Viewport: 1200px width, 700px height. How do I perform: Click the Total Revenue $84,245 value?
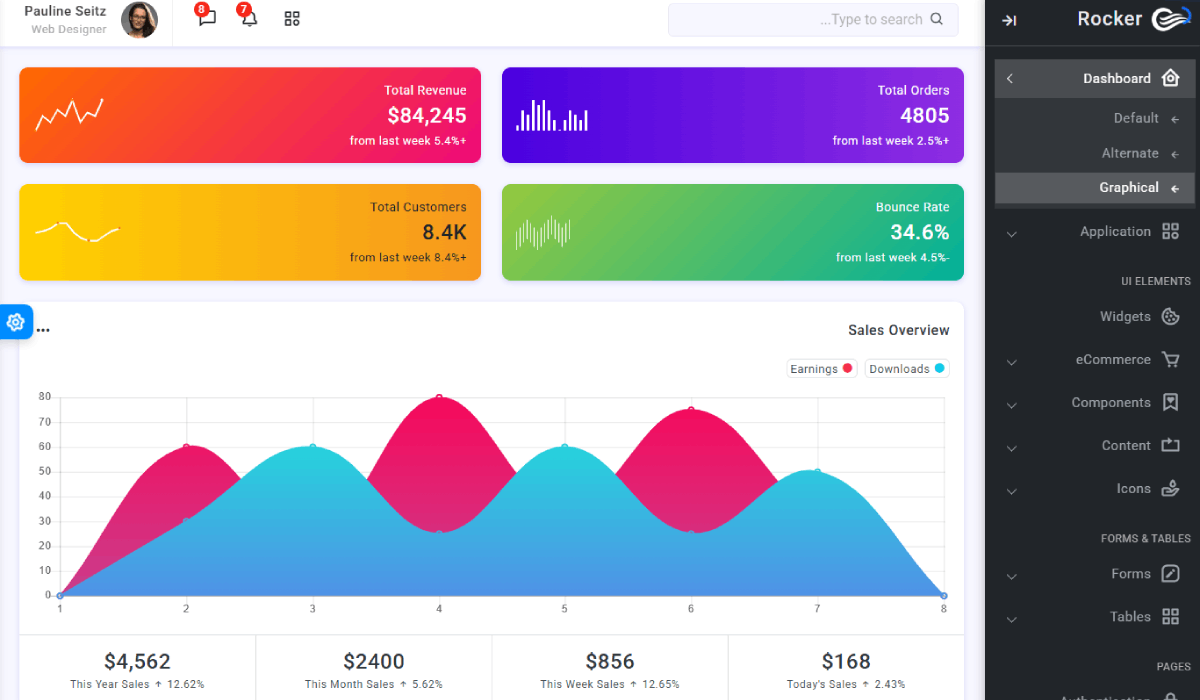click(x=427, y=115)
